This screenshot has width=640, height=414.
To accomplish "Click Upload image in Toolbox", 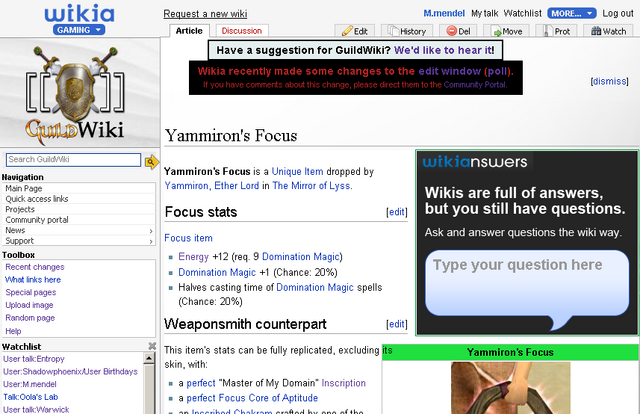I will coord(29,305).
